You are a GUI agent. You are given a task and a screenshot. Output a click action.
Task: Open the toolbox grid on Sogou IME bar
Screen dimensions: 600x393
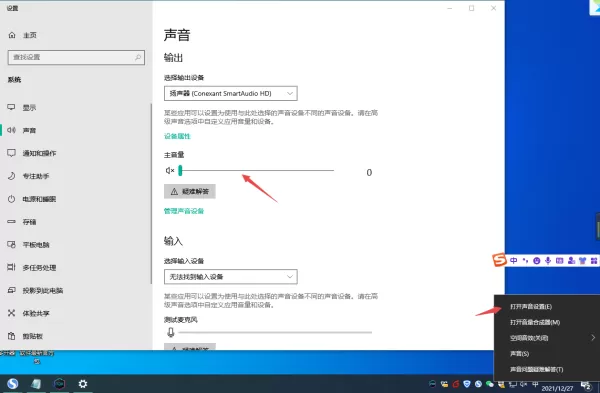point(593,261)
